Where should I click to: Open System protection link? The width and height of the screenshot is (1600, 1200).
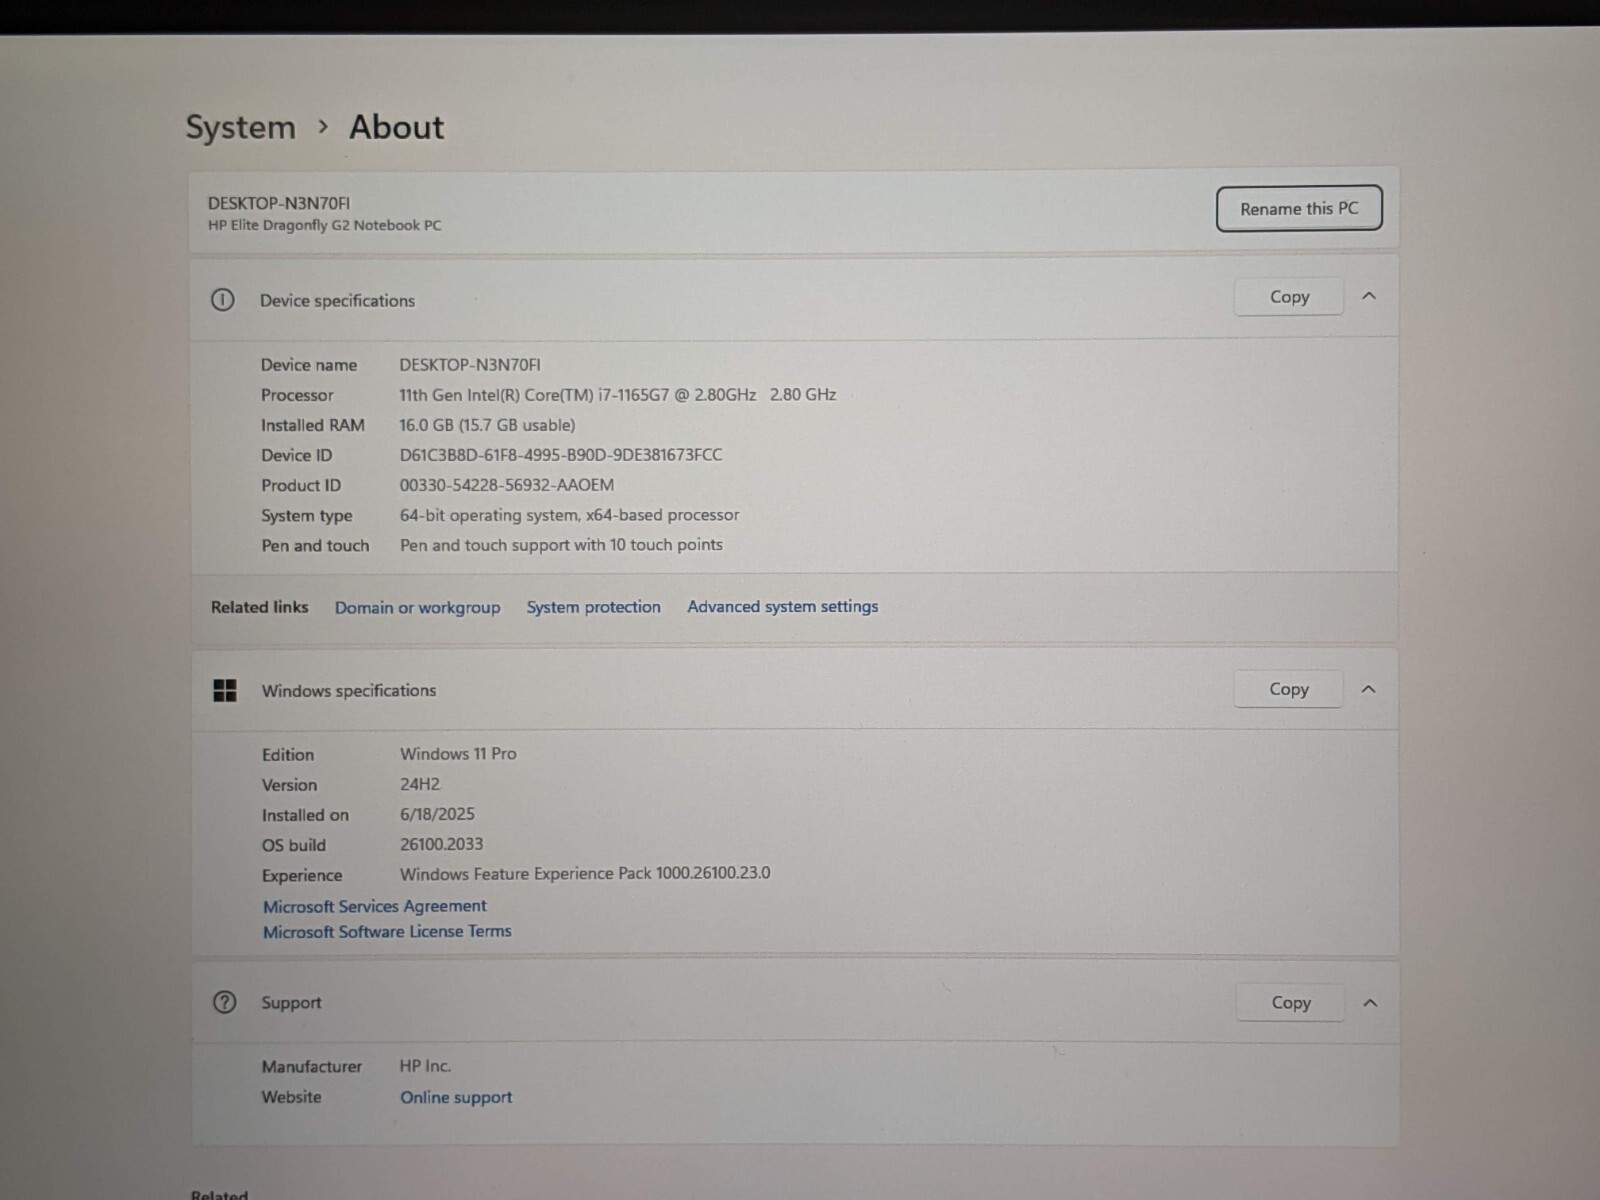(x=593, y=607)
